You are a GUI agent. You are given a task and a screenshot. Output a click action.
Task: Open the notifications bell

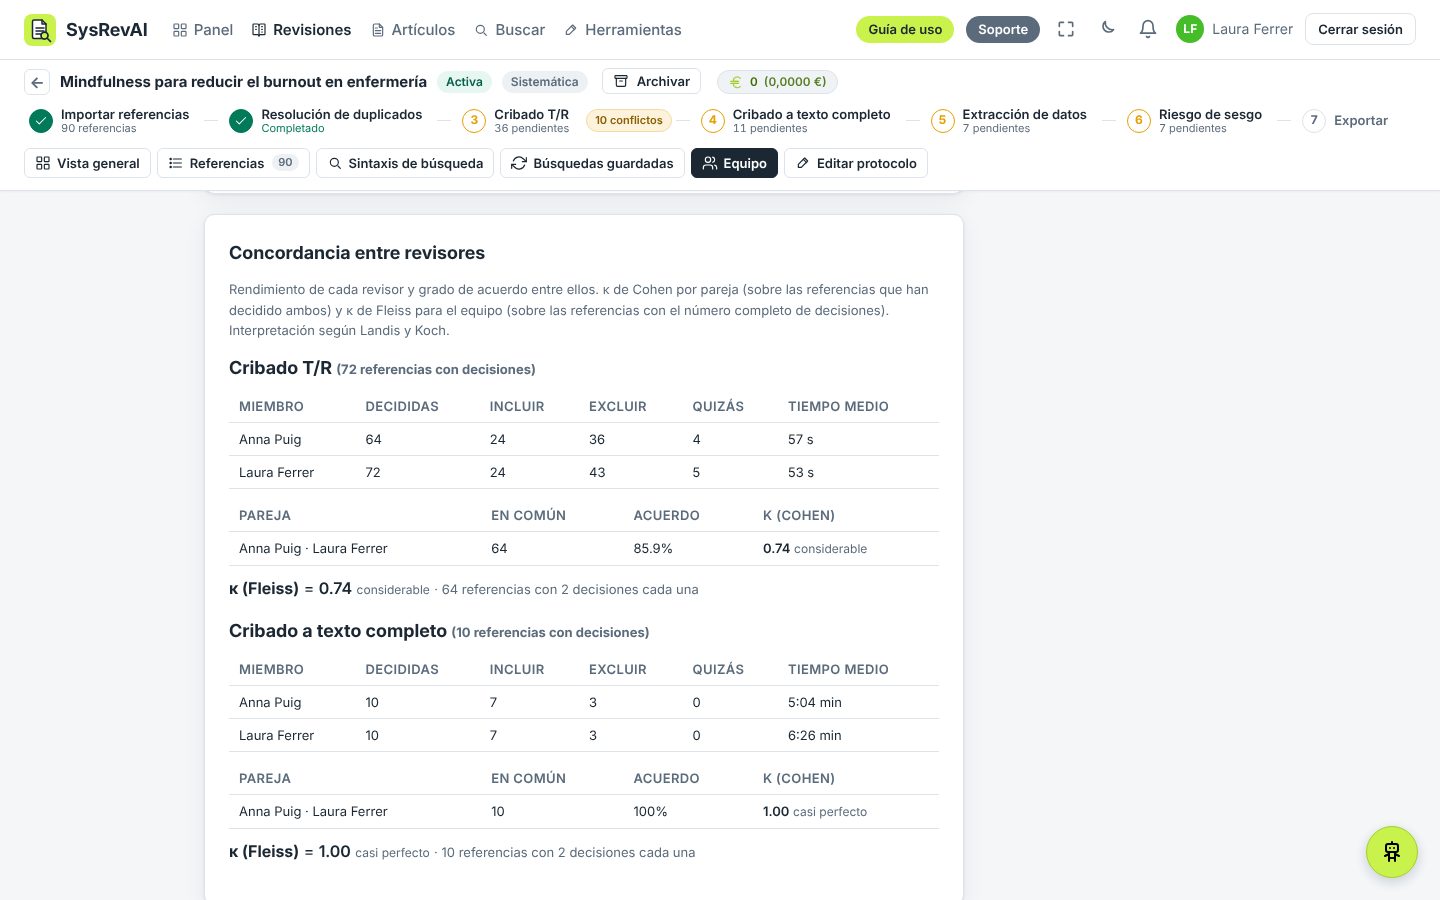[1148, 29]
